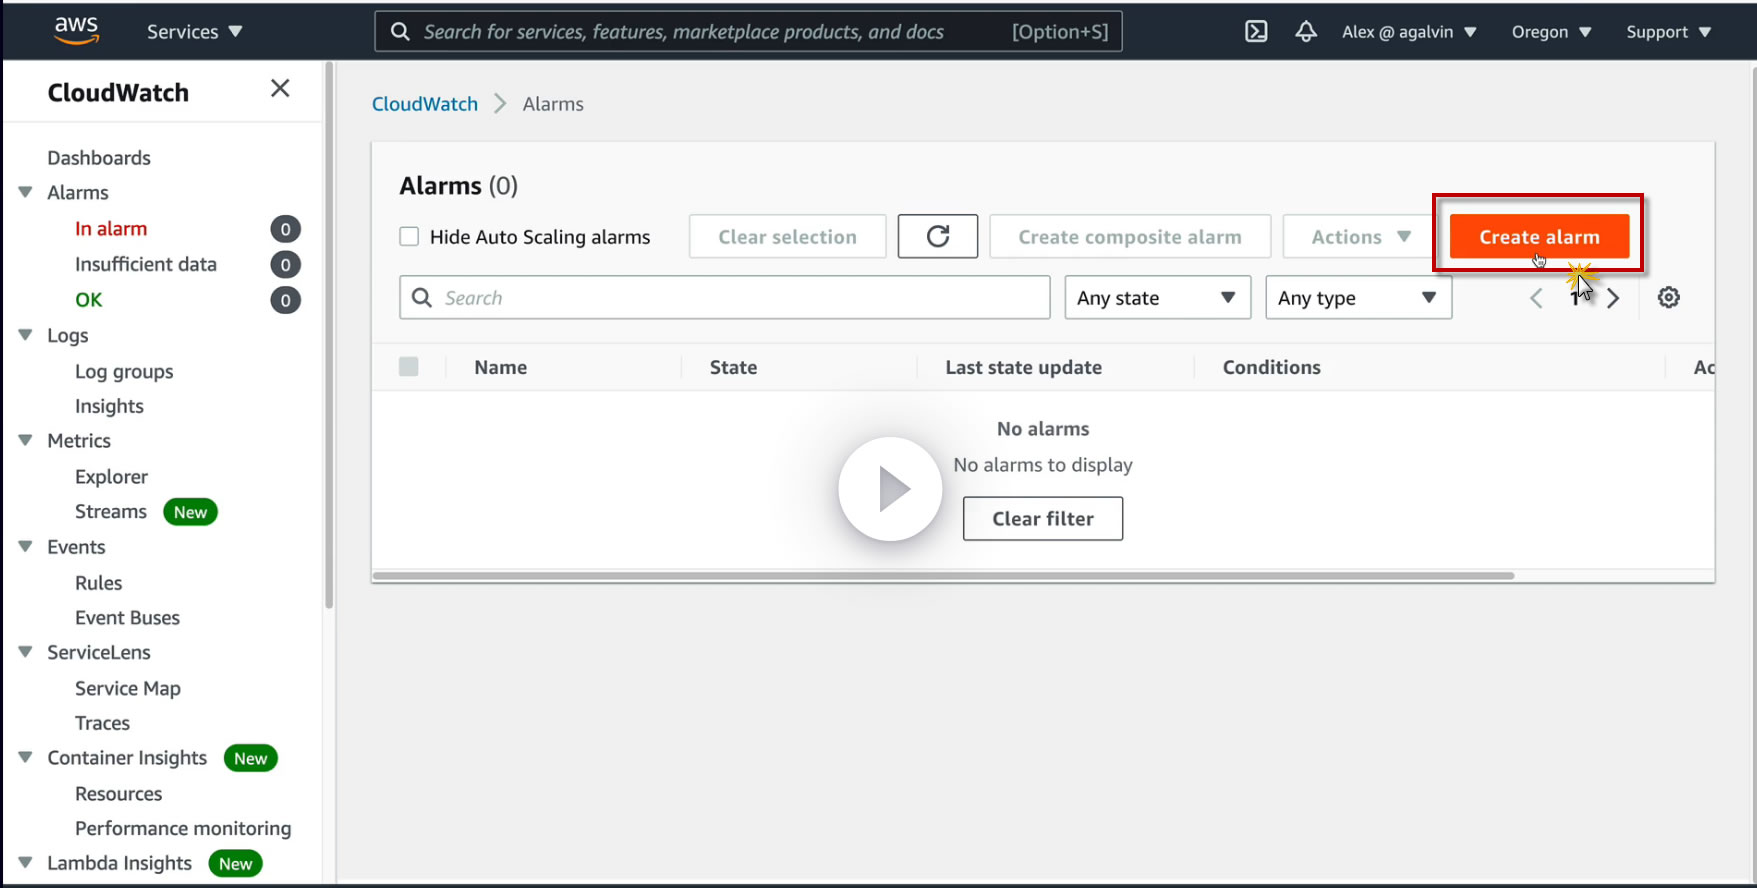Expand the Services menu
The height and width of the screenshot is (888, 1757).
click(194, 32)
